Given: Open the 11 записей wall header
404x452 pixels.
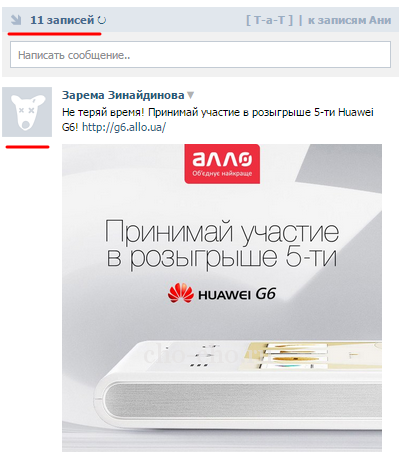Looking at the screenshot, I should pos(62,20).
